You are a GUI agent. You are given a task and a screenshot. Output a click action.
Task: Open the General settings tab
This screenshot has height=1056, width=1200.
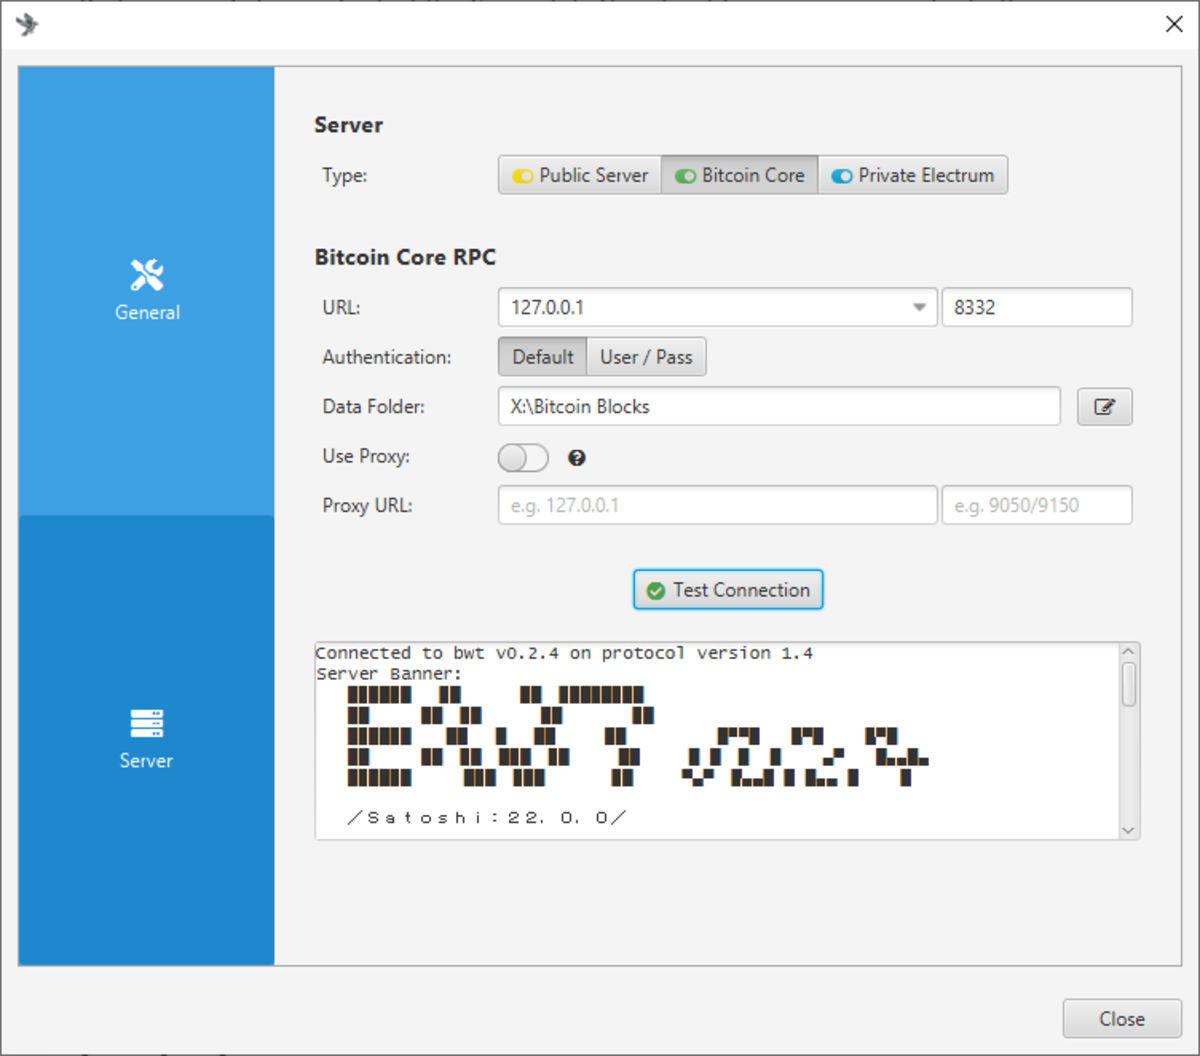coord(146,291)
